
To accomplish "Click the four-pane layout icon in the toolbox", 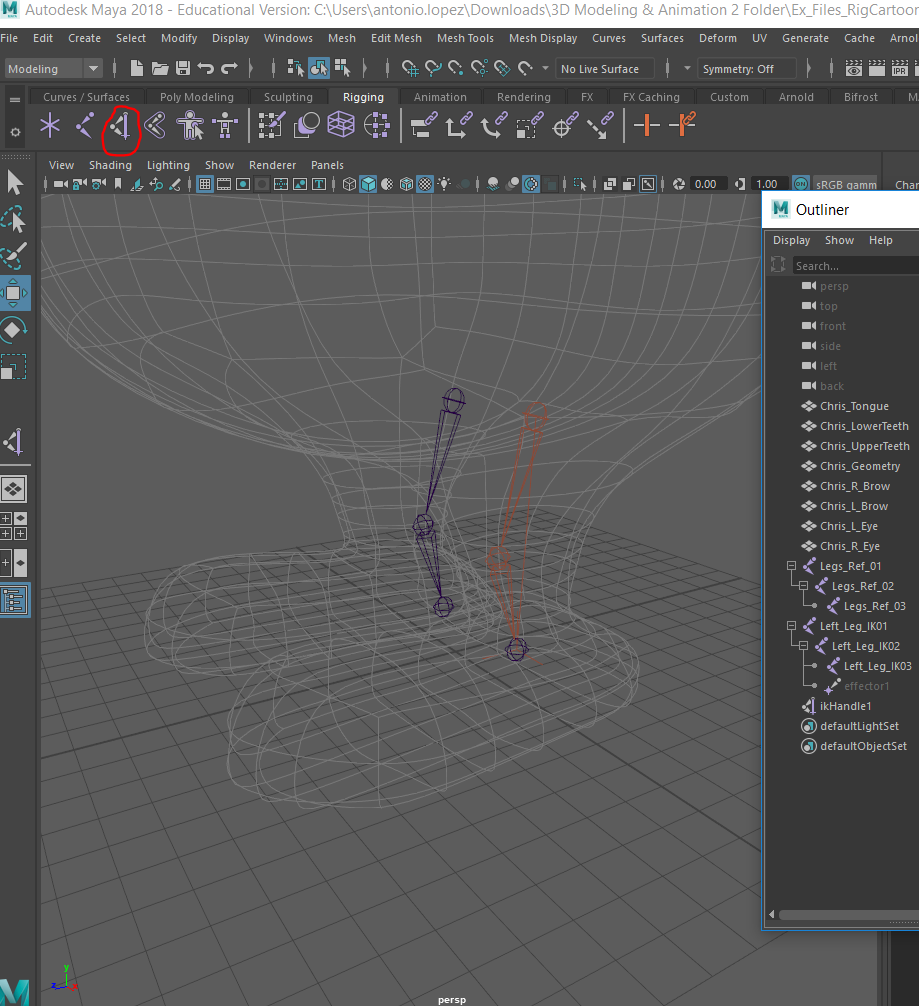I will click(x=14, y=526).
